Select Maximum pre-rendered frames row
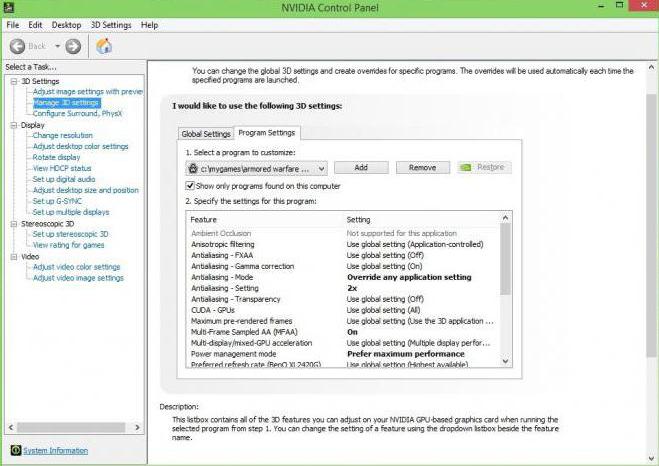Image resolution: width=659 pixels, height=466 pixels. (x=343, y=321)
